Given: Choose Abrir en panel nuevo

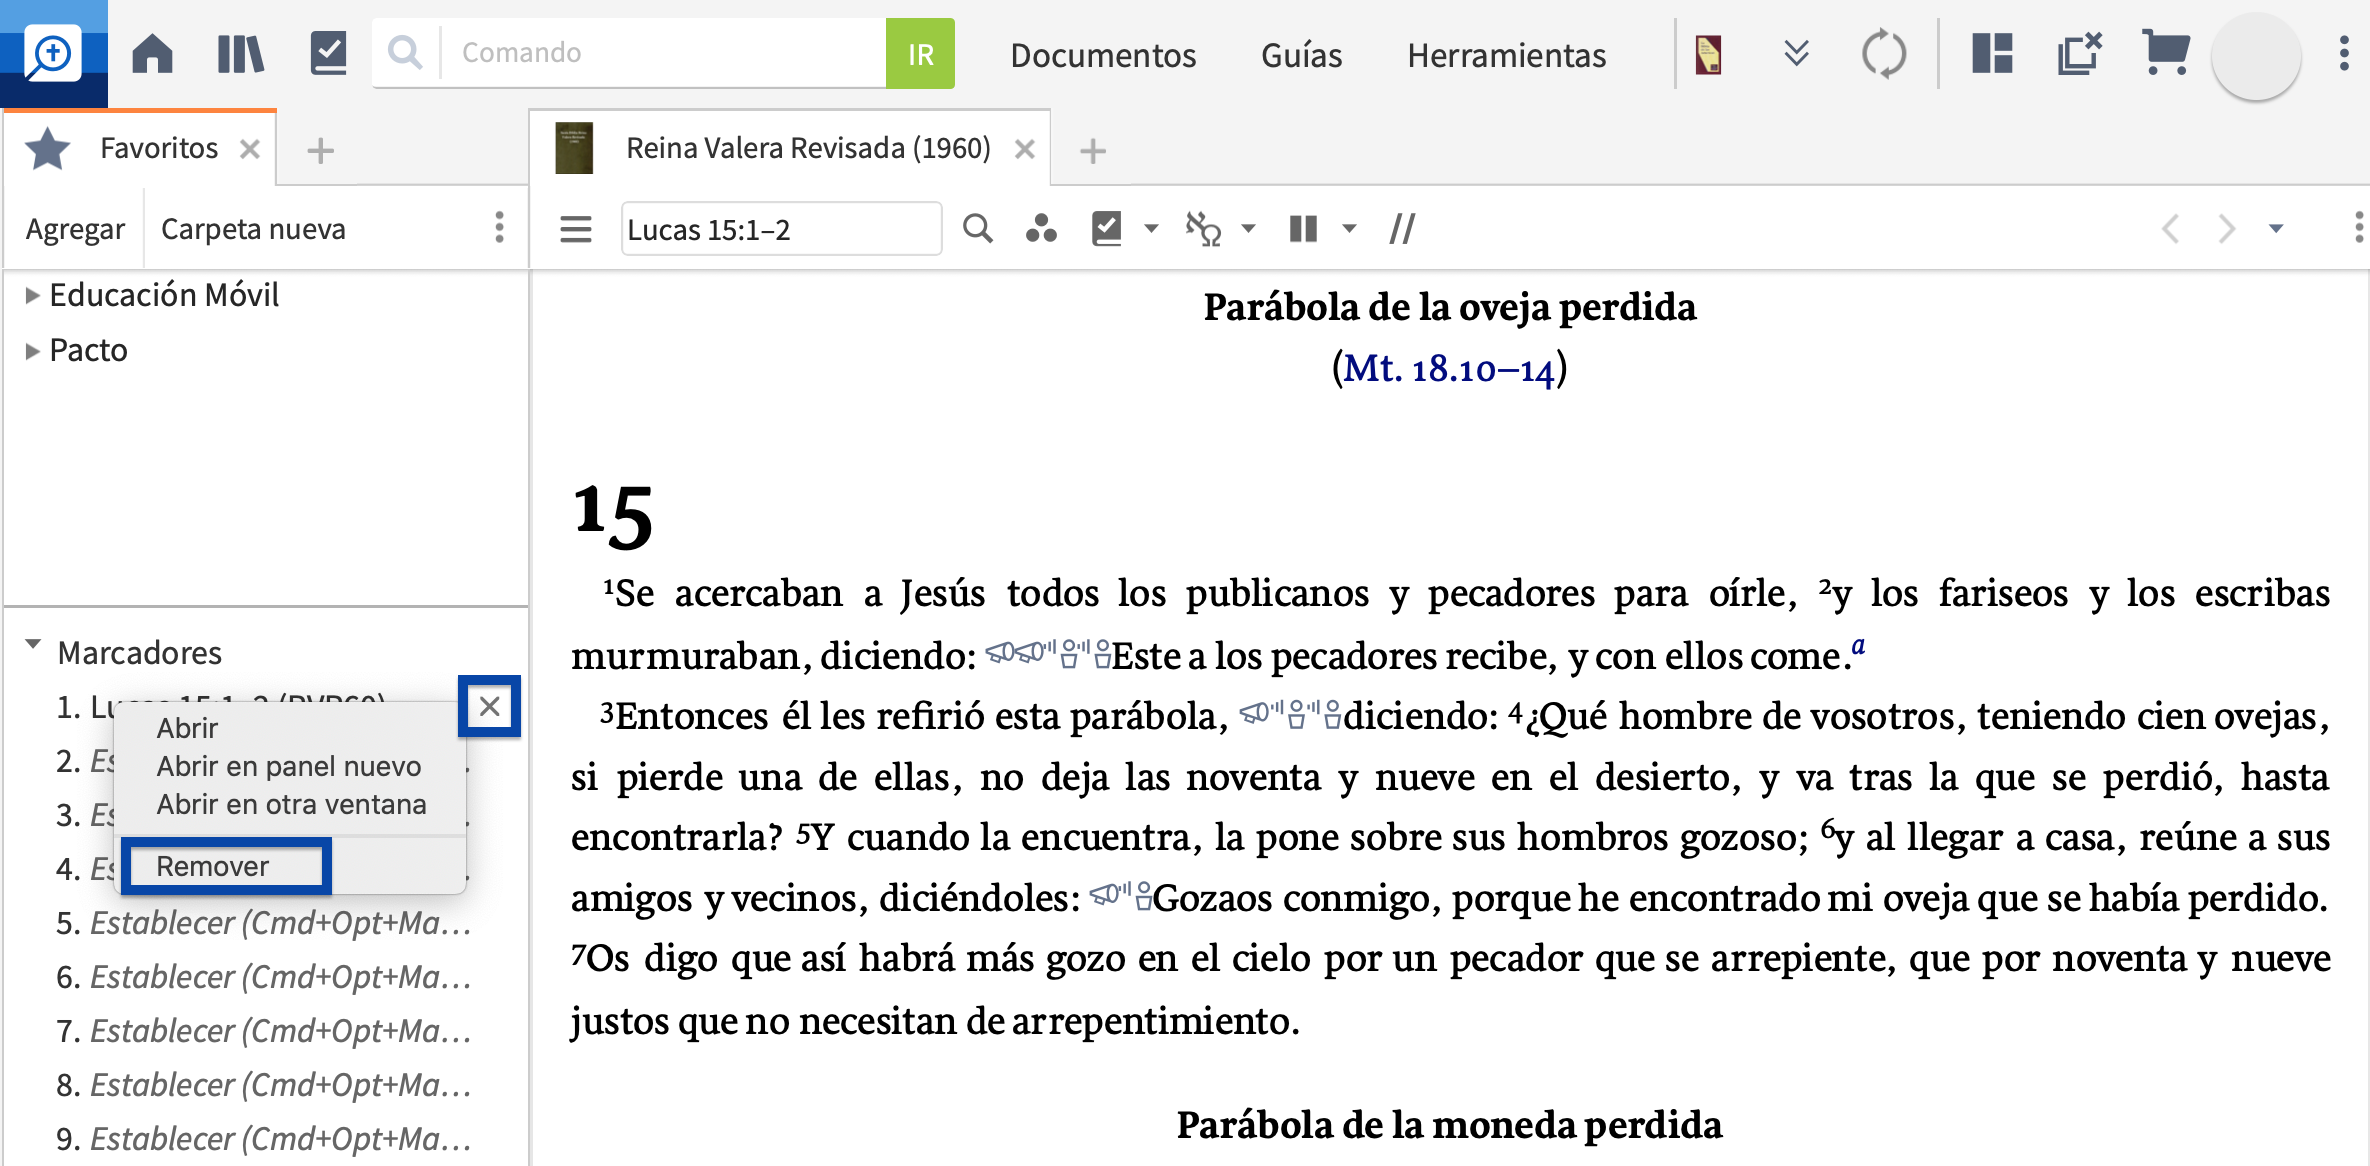Looking at the screenshot, I should click(289, 766).
